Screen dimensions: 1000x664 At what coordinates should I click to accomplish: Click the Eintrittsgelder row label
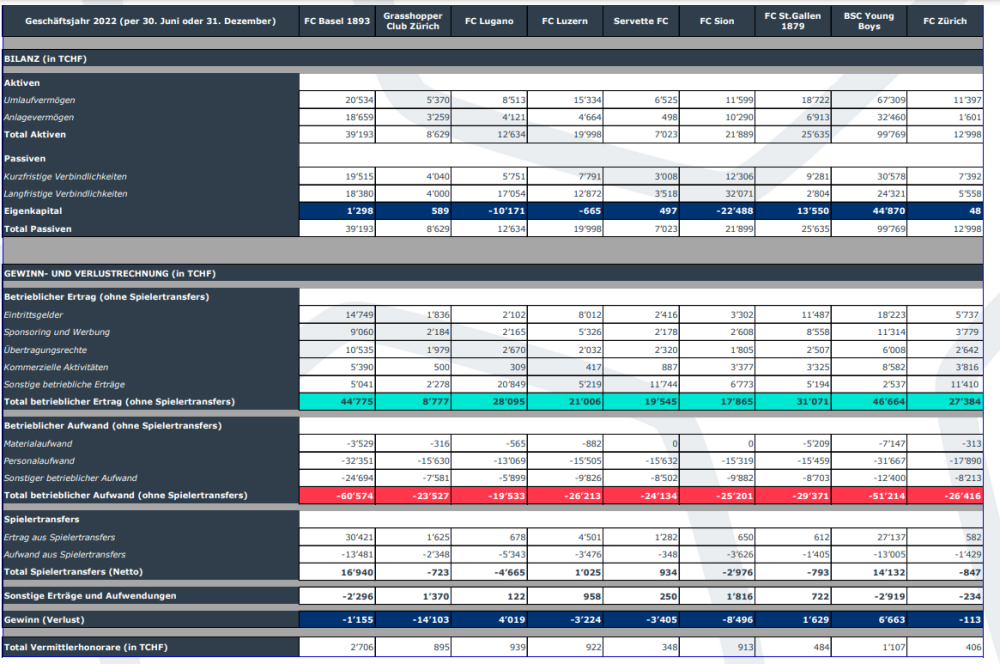(35, 315)
